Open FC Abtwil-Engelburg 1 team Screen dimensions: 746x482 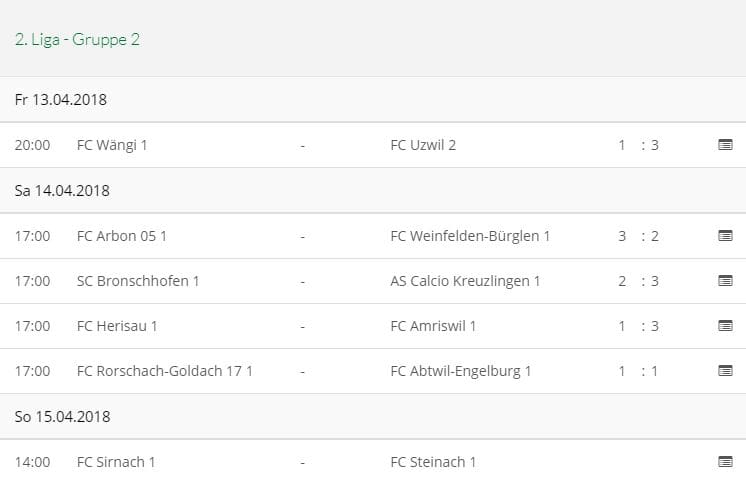coord(461,371)
